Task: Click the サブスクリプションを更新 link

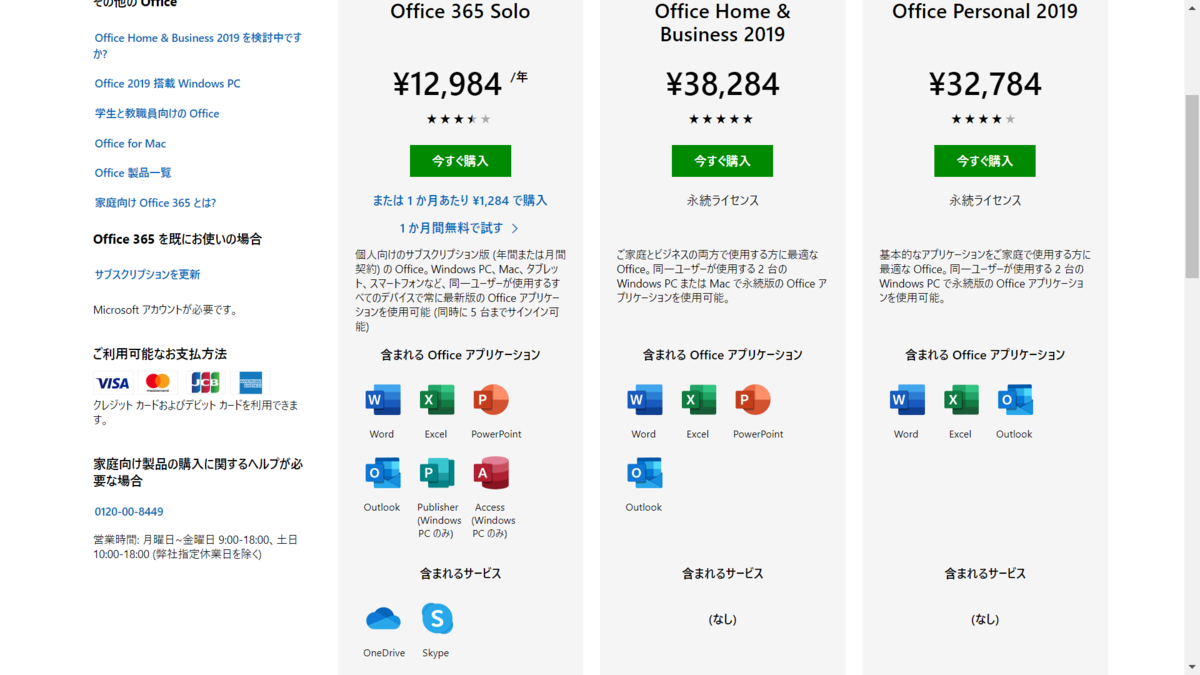Action: 147,275
